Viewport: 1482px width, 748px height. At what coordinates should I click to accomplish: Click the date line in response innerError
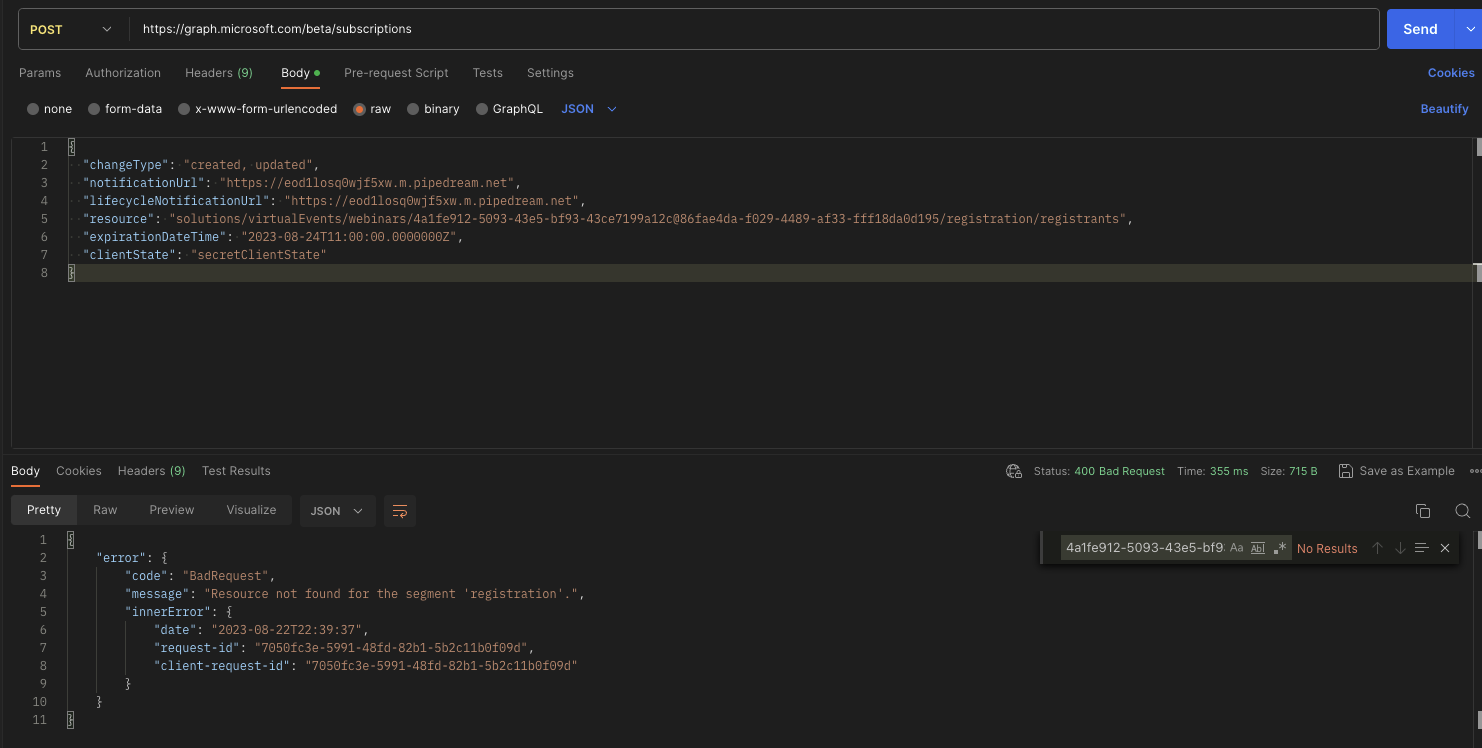click(x=262, y=630)
